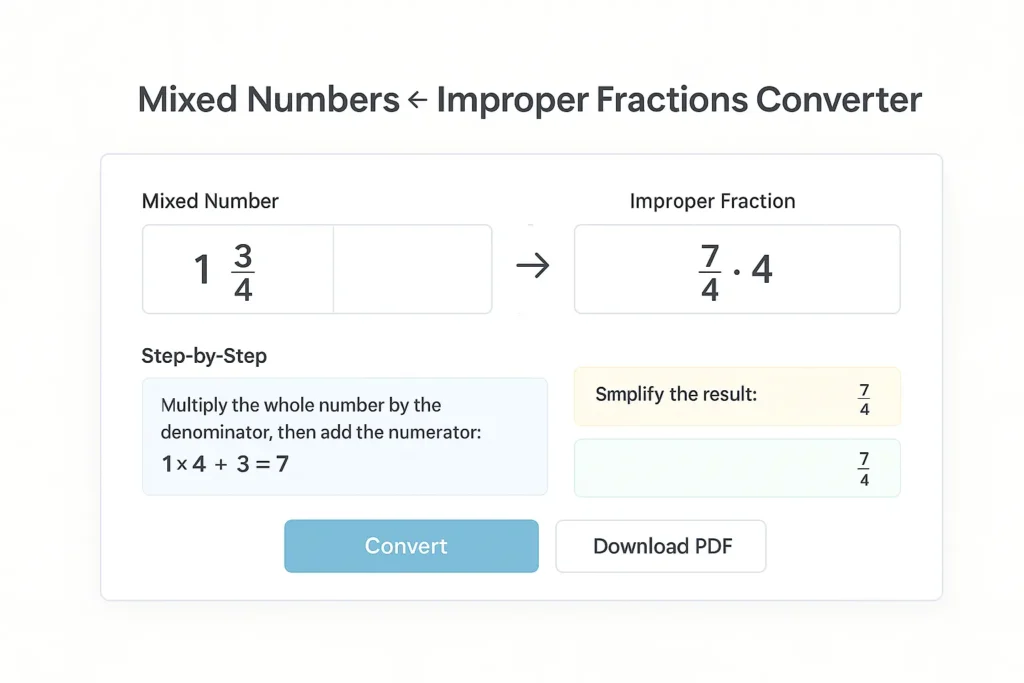Select the multiplication explanation panel
This screenshot has width=1024, height=683.
pos(344,436)
